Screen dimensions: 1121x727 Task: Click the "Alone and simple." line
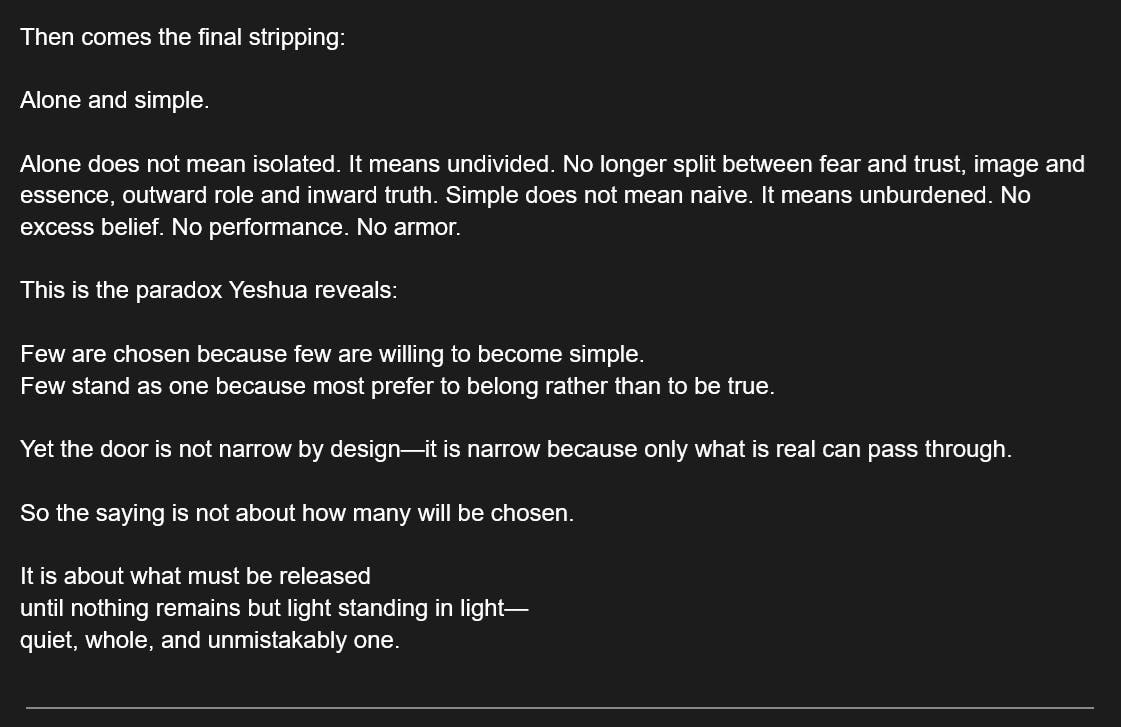coord(114,101)
